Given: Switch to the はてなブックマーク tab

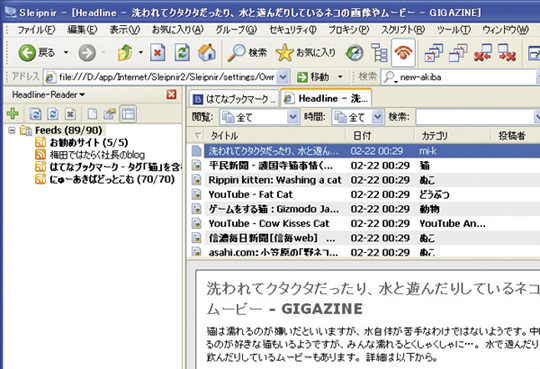Looking at the screenshot, I should tap(234, 99).
